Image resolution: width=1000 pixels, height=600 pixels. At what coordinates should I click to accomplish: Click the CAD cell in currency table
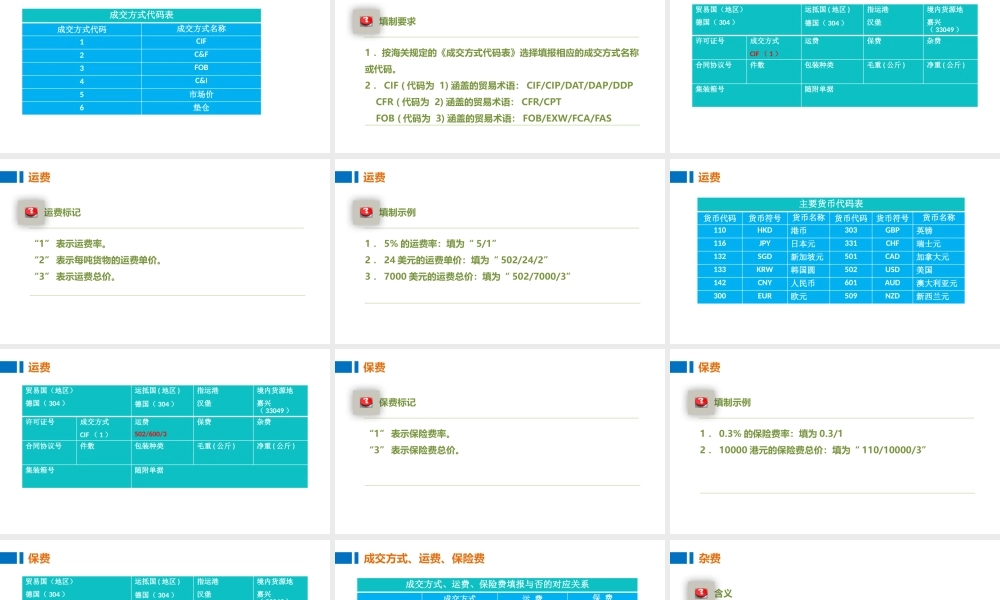point(892,257)
